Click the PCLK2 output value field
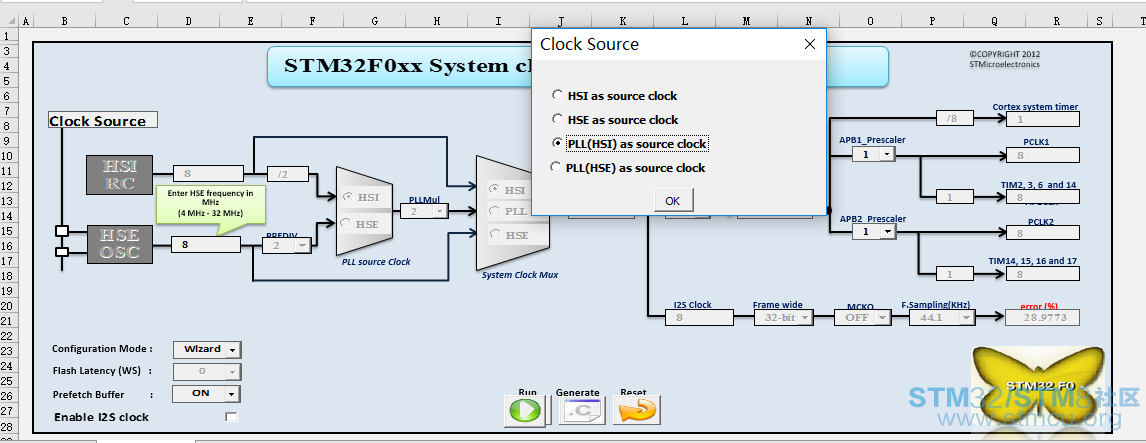 1042,233
